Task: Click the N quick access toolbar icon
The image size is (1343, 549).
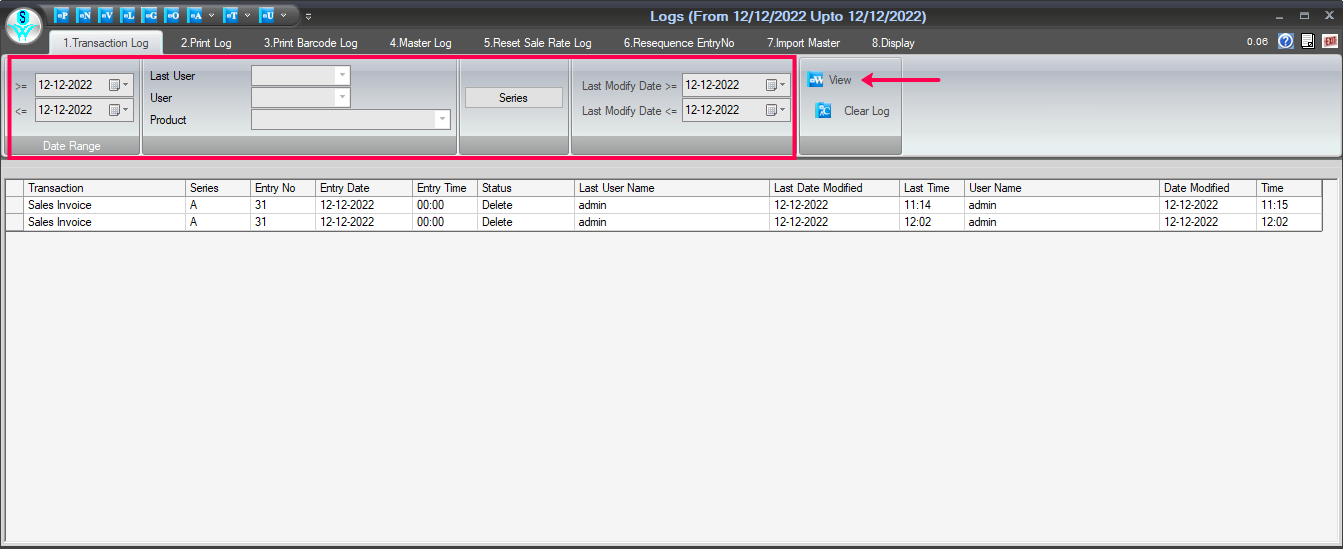Action: click(x=84, y=15)
